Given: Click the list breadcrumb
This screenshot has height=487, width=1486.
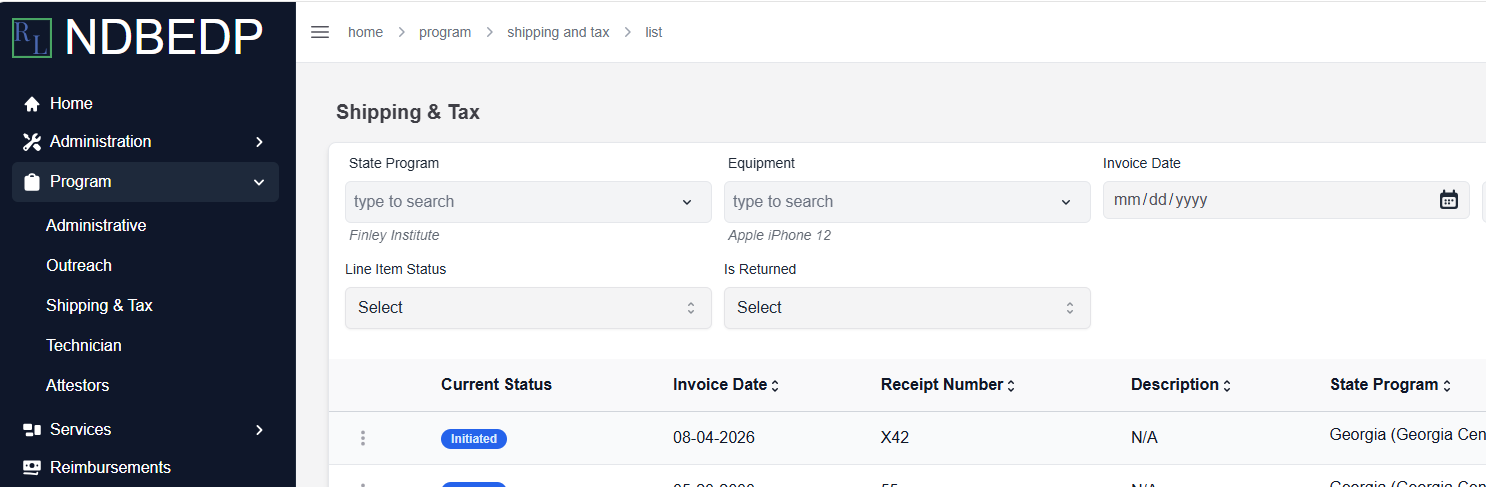Looking at the screenshot, I should point(654,32).
